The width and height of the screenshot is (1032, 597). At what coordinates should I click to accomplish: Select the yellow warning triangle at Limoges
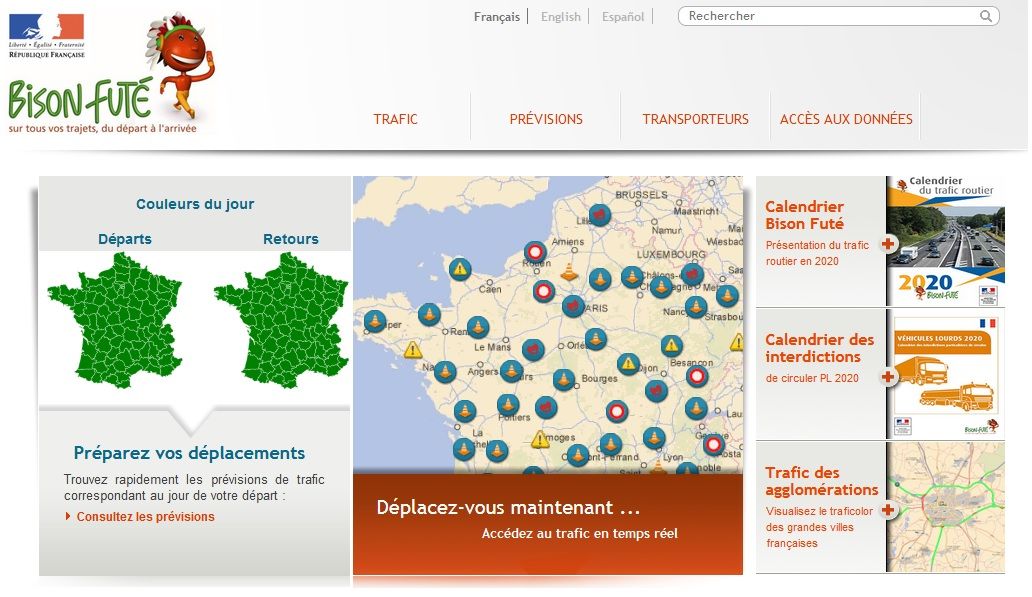click(x=540, y=439)
